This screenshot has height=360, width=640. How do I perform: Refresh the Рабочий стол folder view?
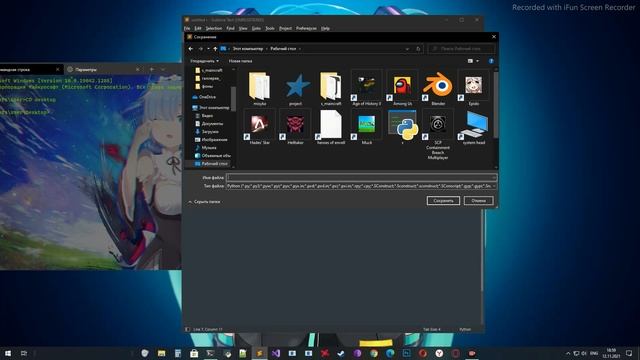pyautogui.click(x=418, y=49)
